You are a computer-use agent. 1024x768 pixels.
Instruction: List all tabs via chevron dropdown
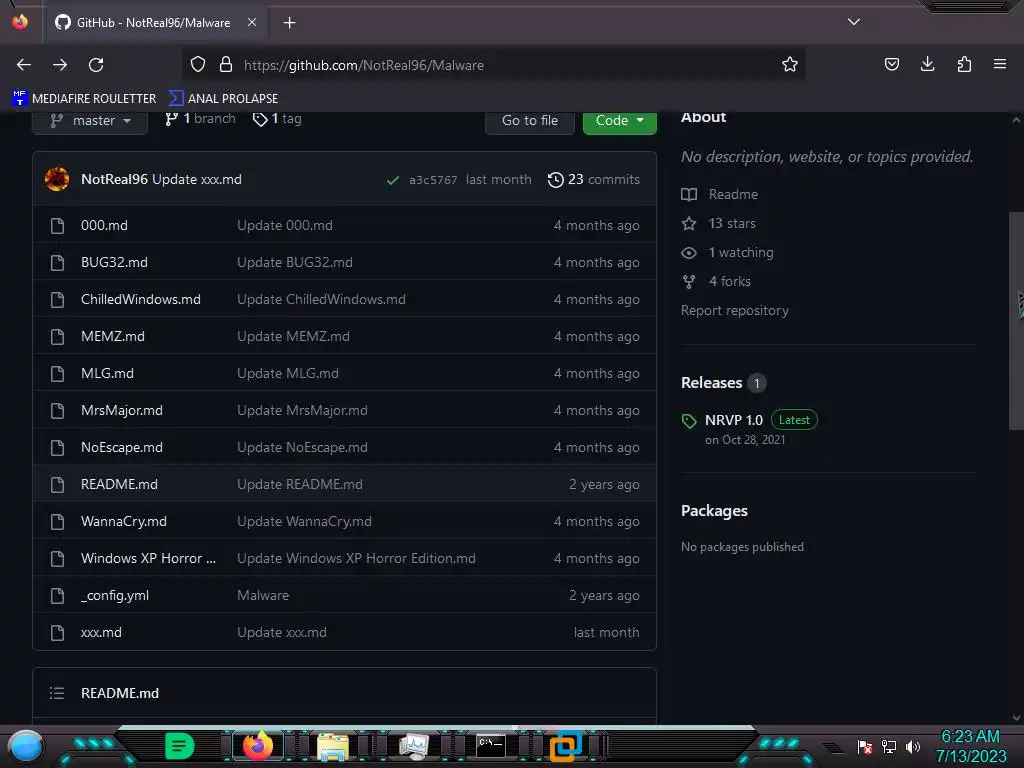(x=854, y=22)
